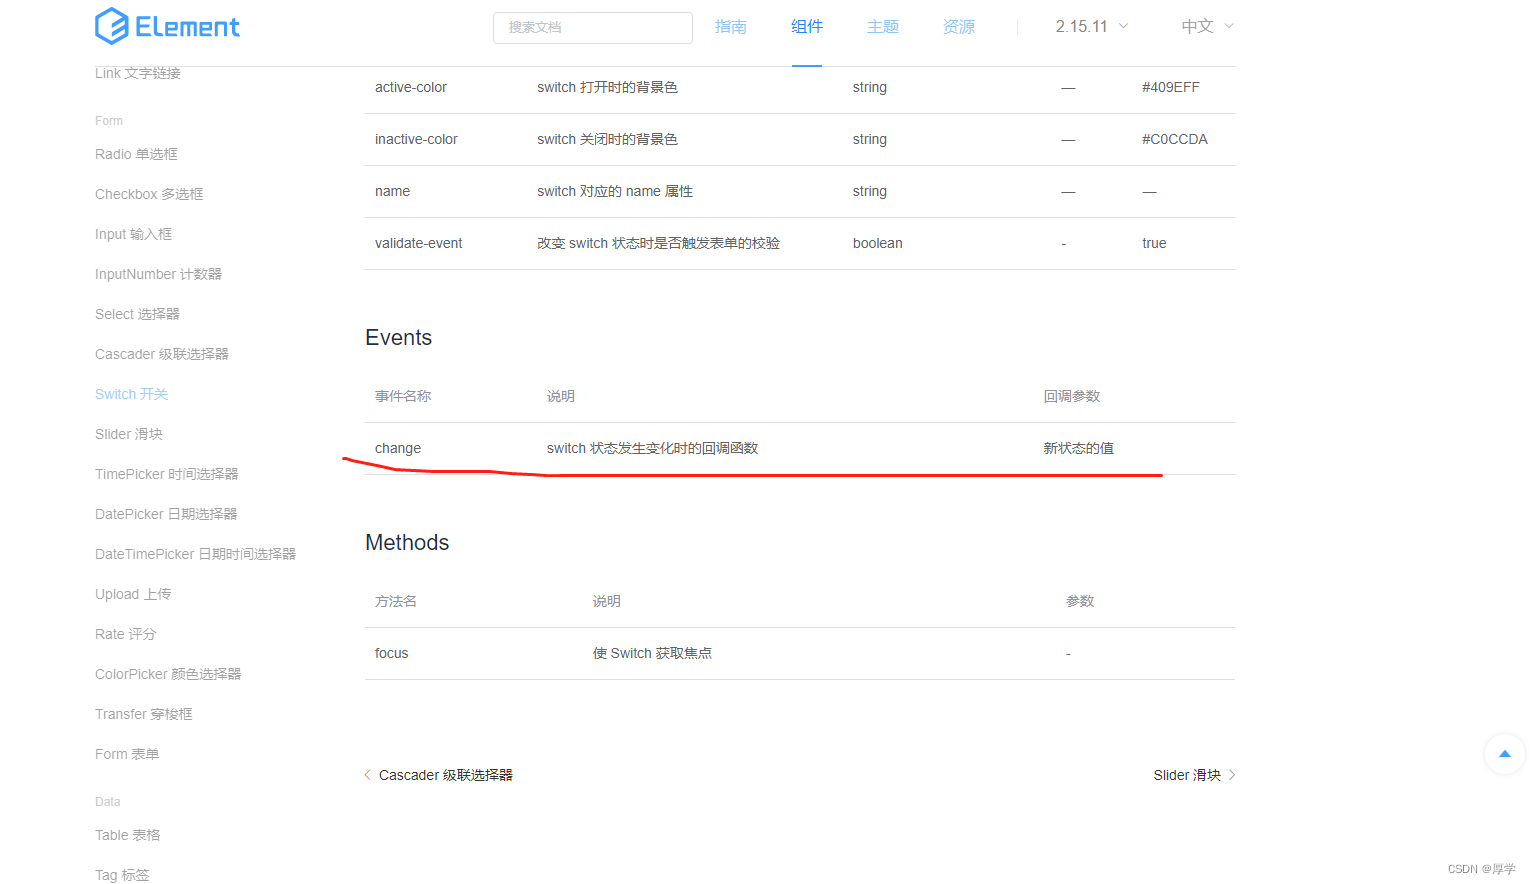
Task: Open InputNumber 计数器 docs
Action: 158,274
